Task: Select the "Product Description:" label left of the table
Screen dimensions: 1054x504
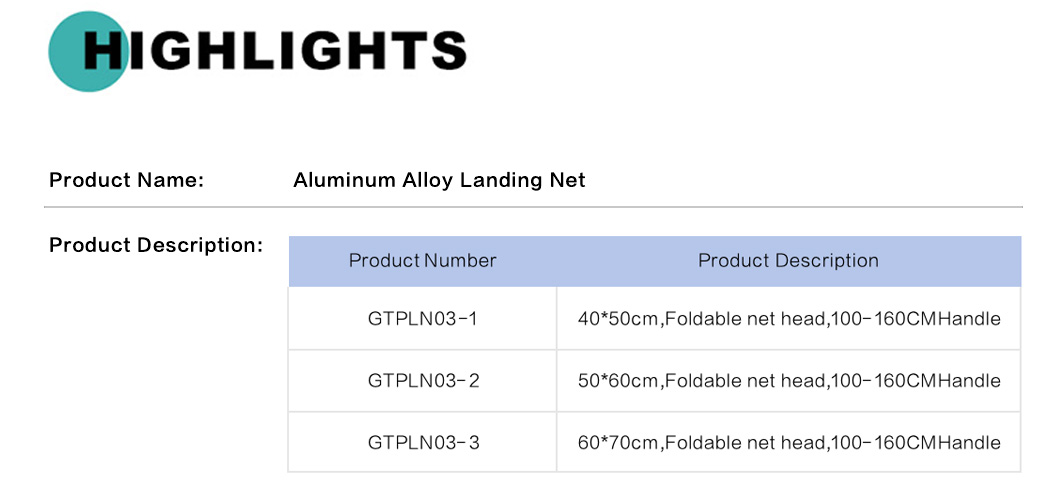Action: [x=156, y=245]
